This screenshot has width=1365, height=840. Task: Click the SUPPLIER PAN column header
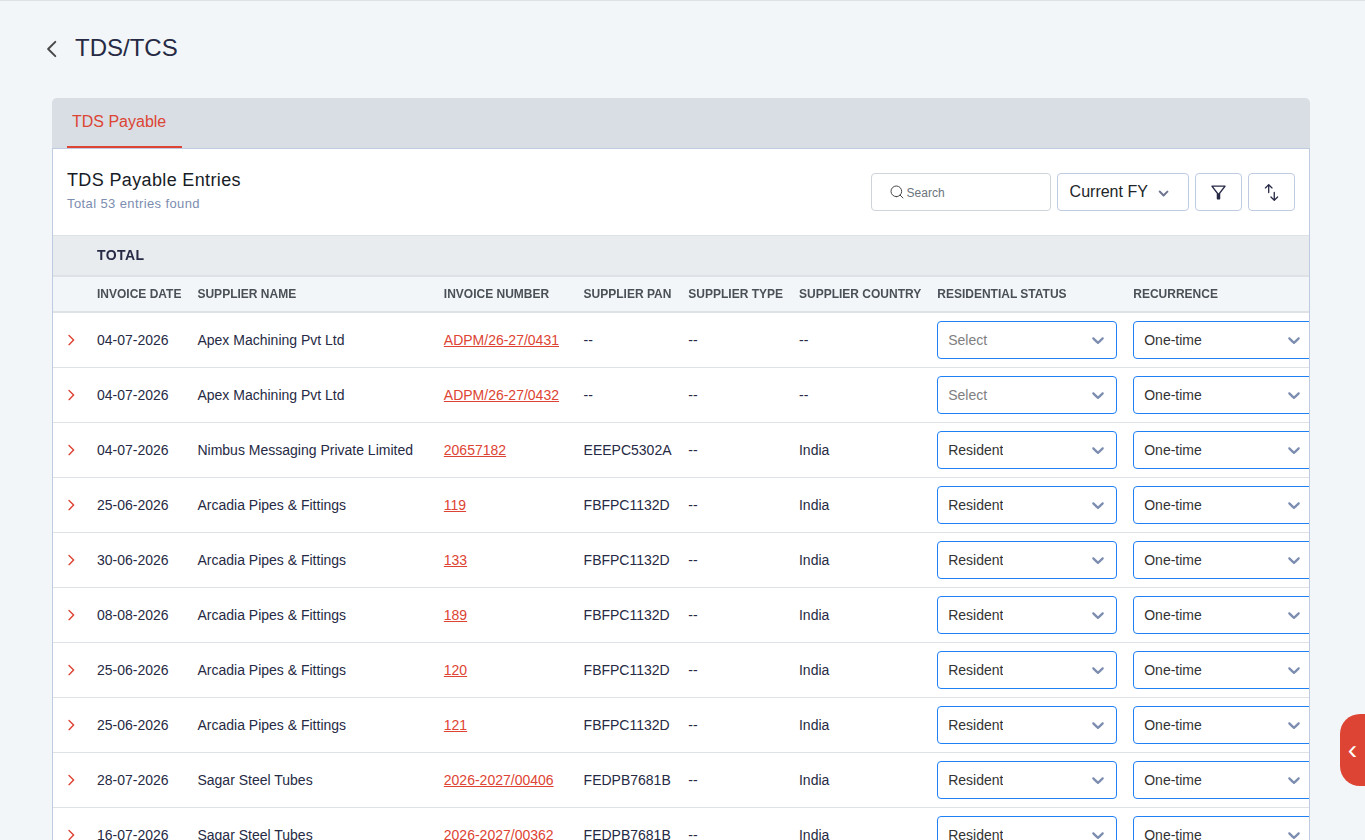[628, 294]
